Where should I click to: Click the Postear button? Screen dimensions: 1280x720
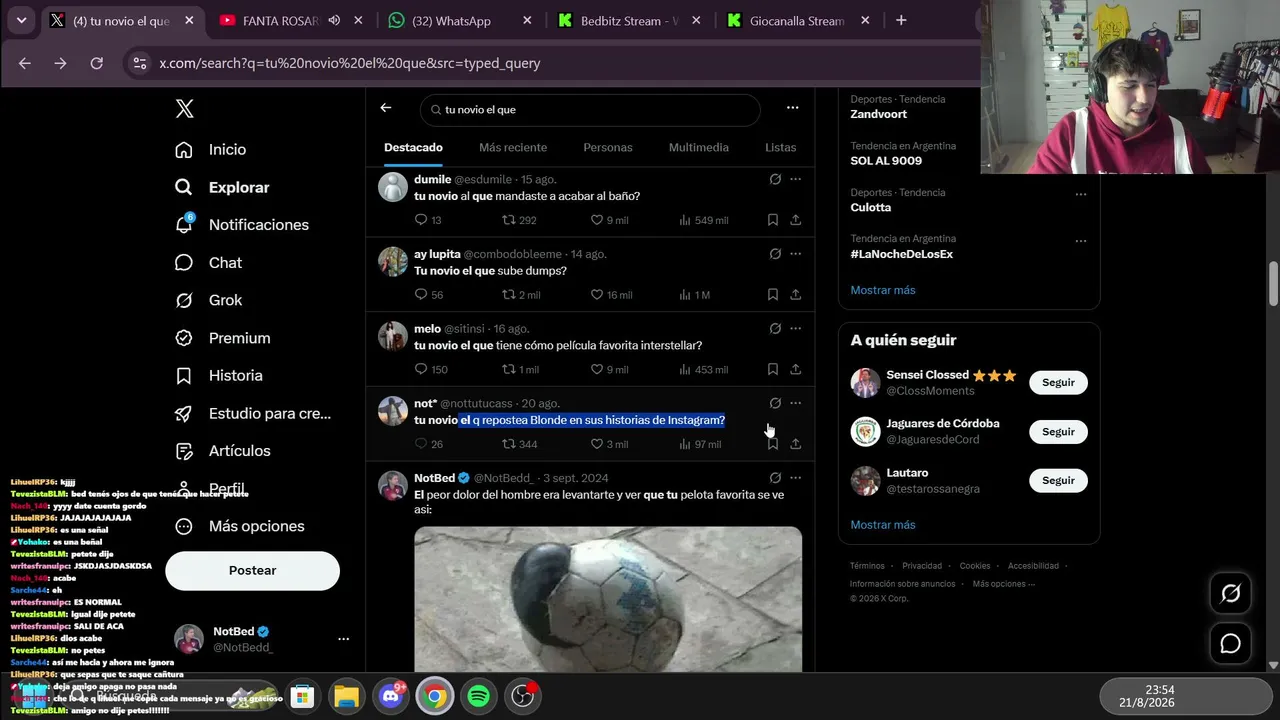coord(252,570)
